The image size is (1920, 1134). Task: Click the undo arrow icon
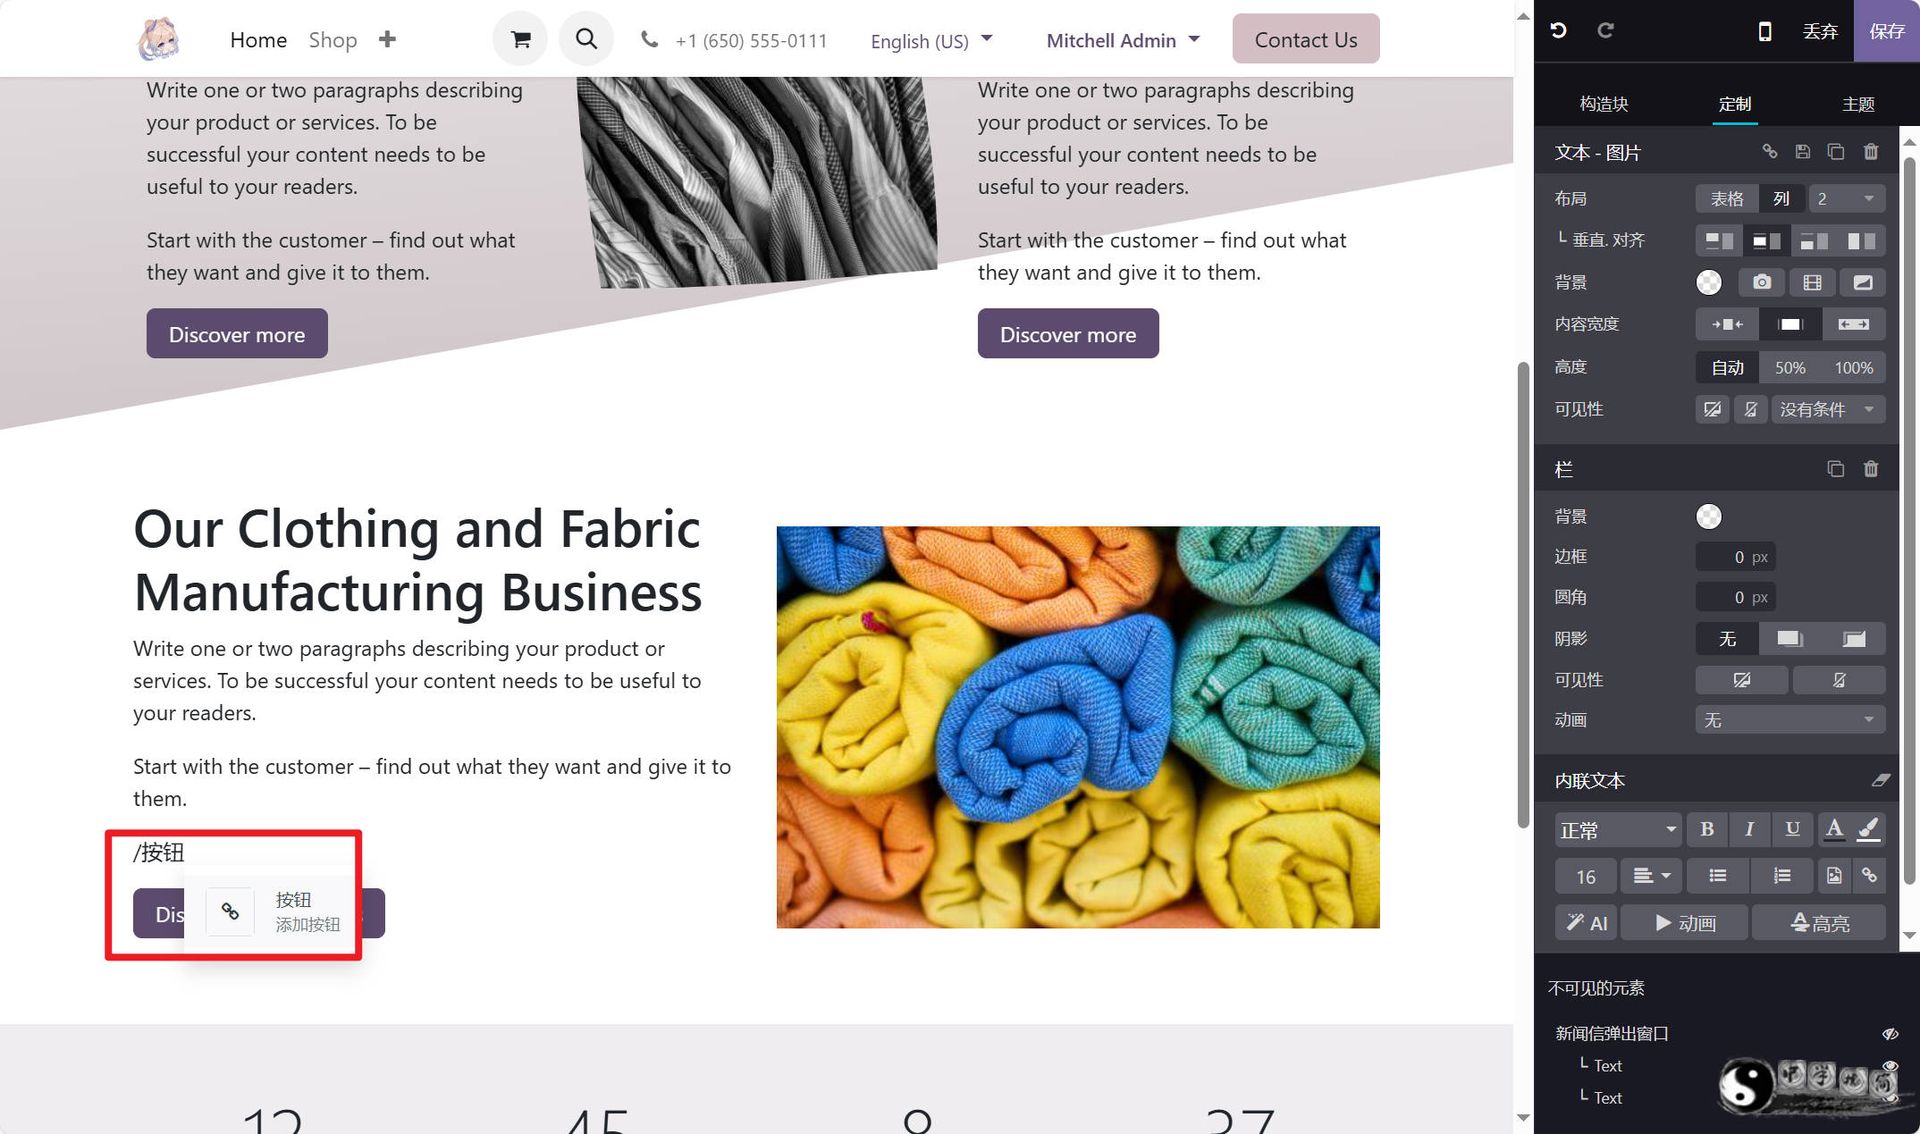[x=1558, y=31]
